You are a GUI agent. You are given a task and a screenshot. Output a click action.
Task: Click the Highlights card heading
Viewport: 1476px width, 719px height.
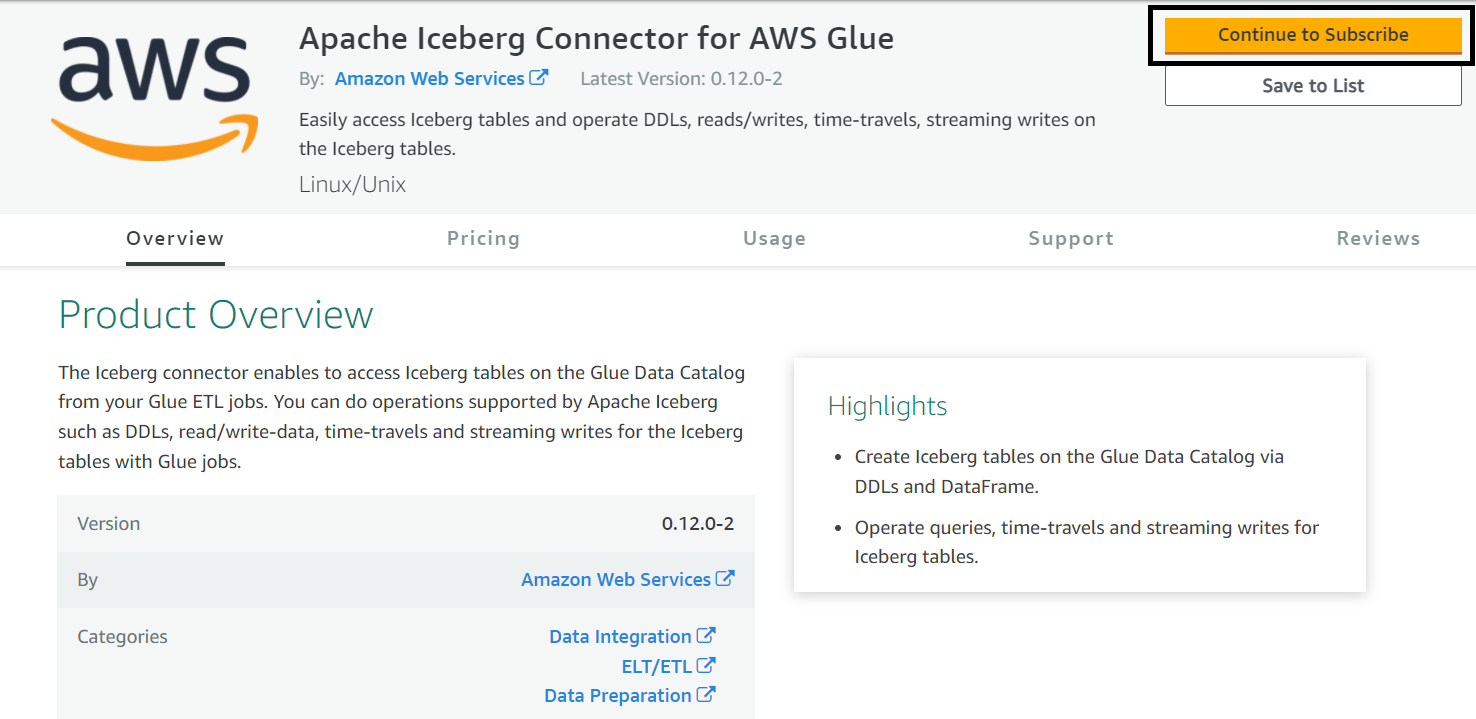coord(887,406)
